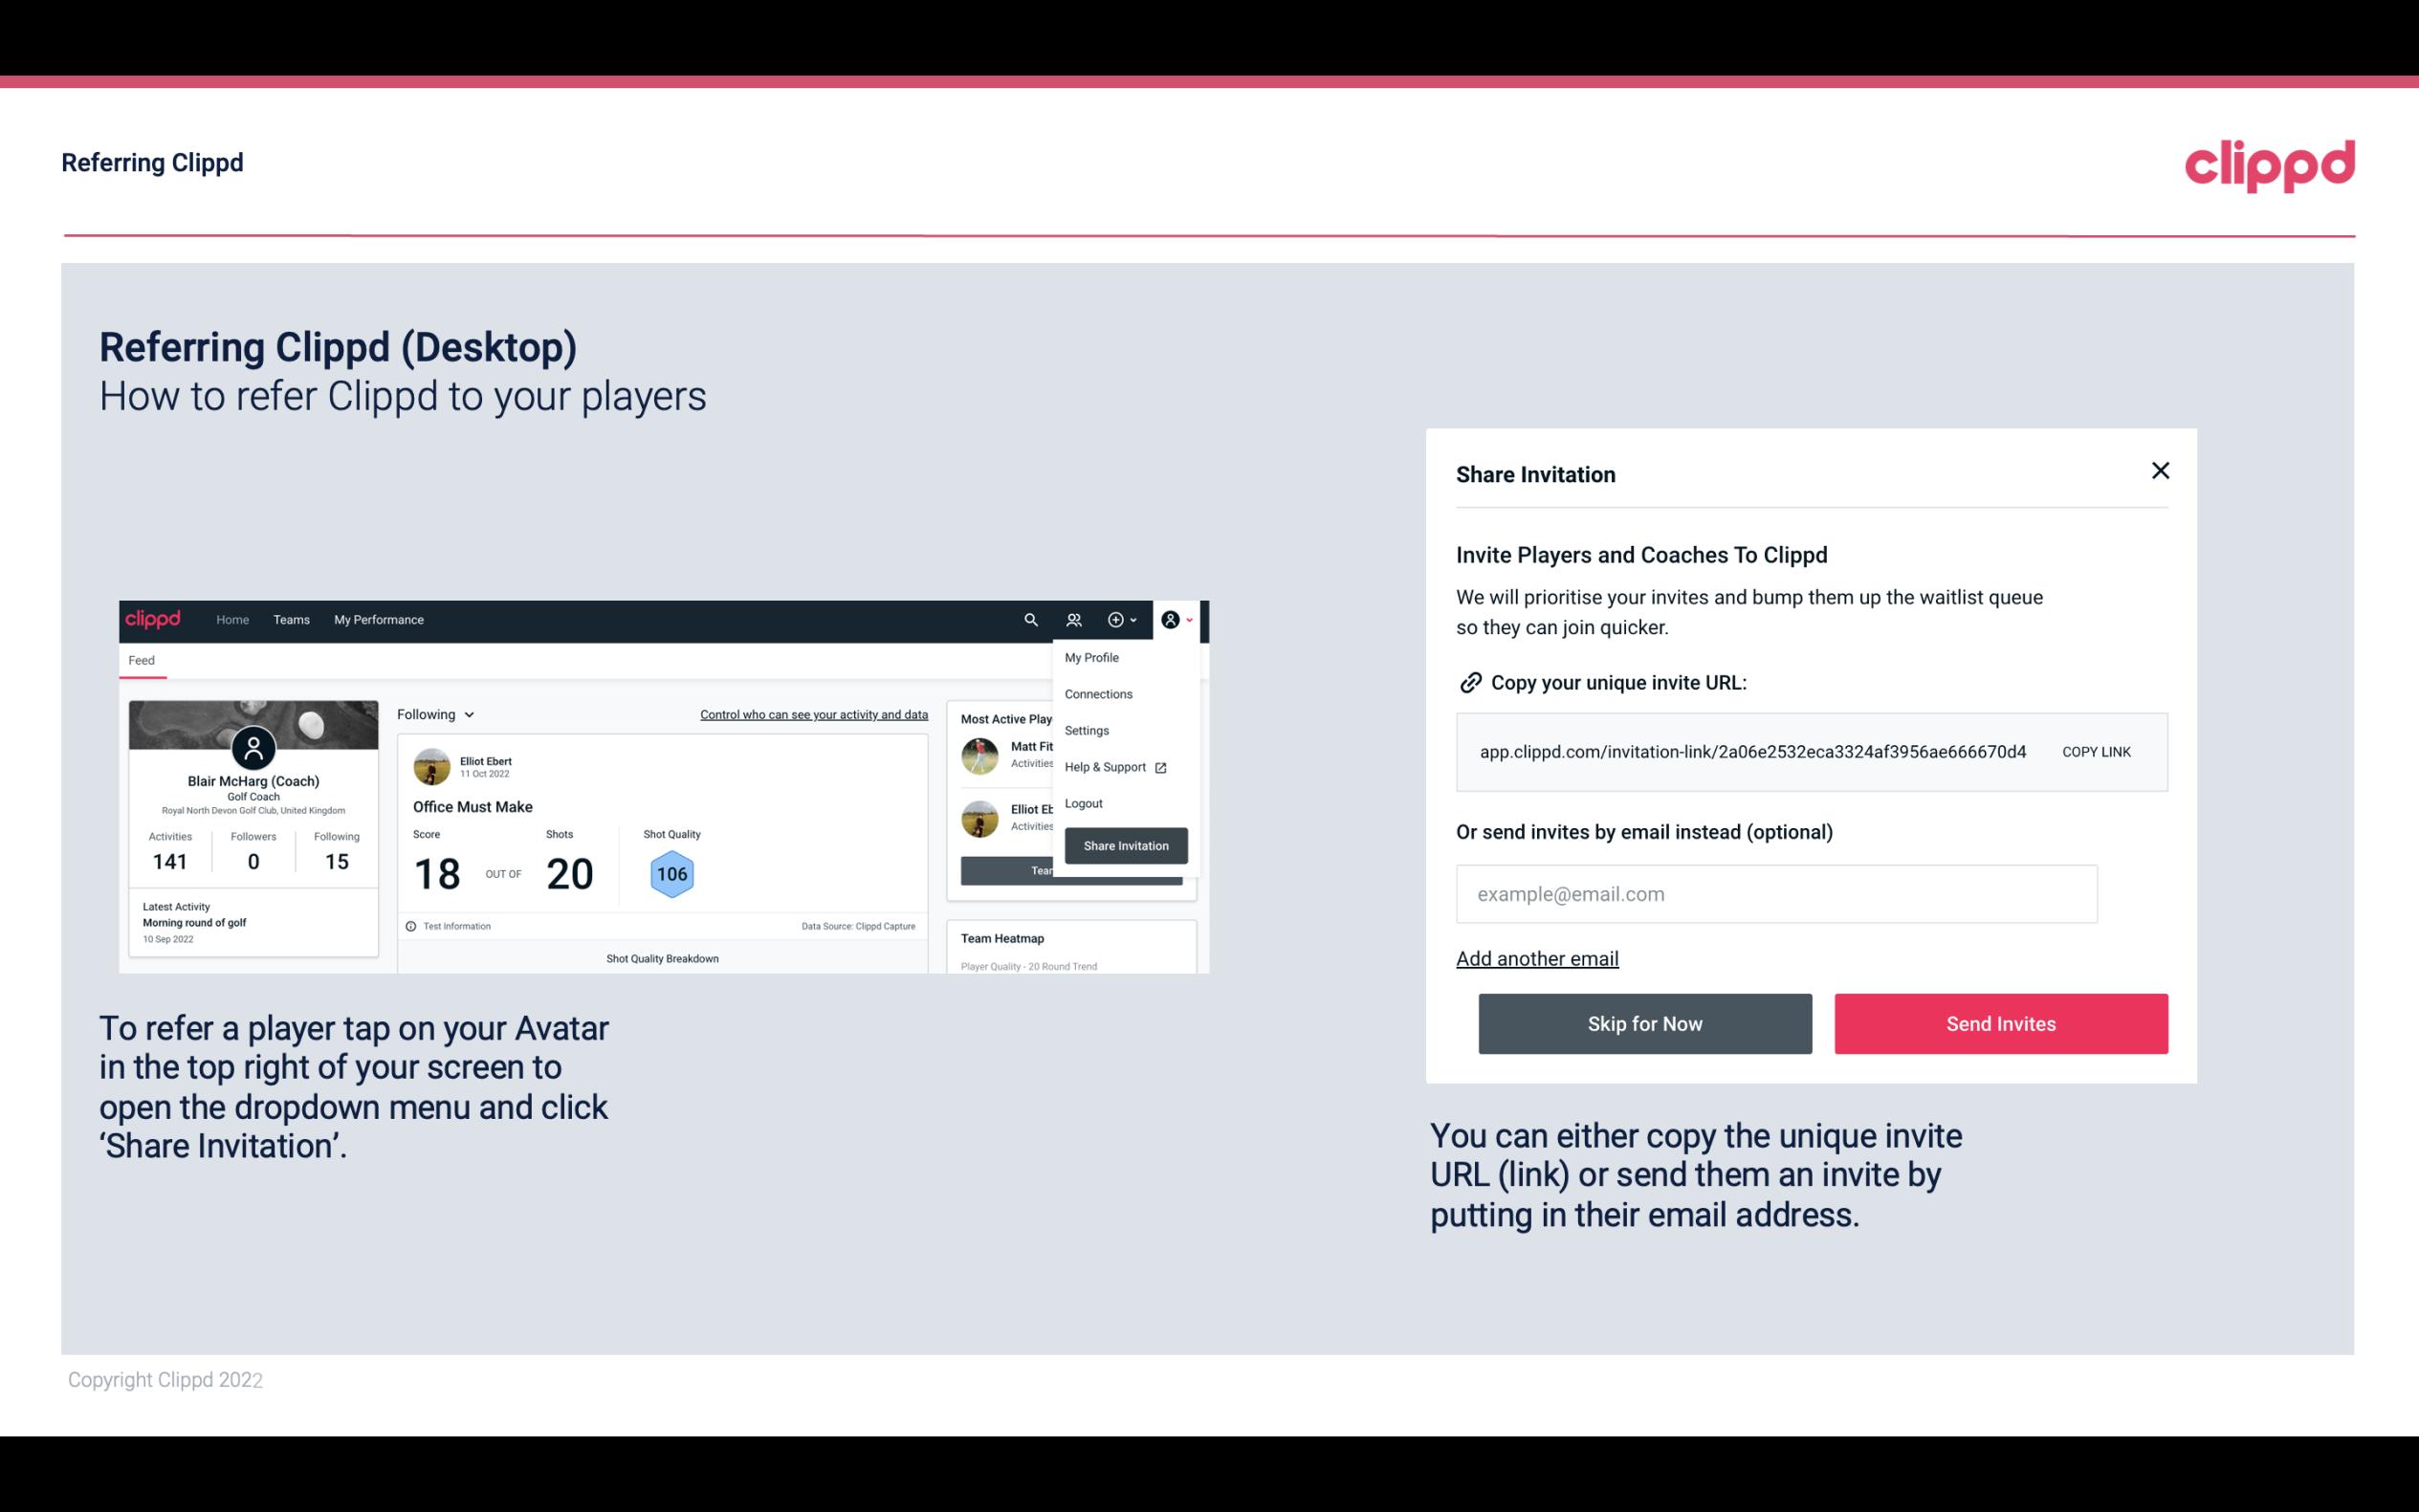The width and height of the screenshot is (2419, 1512).
Task: Select the My Performance tab in nav
Action: click(x=378, y=619)
